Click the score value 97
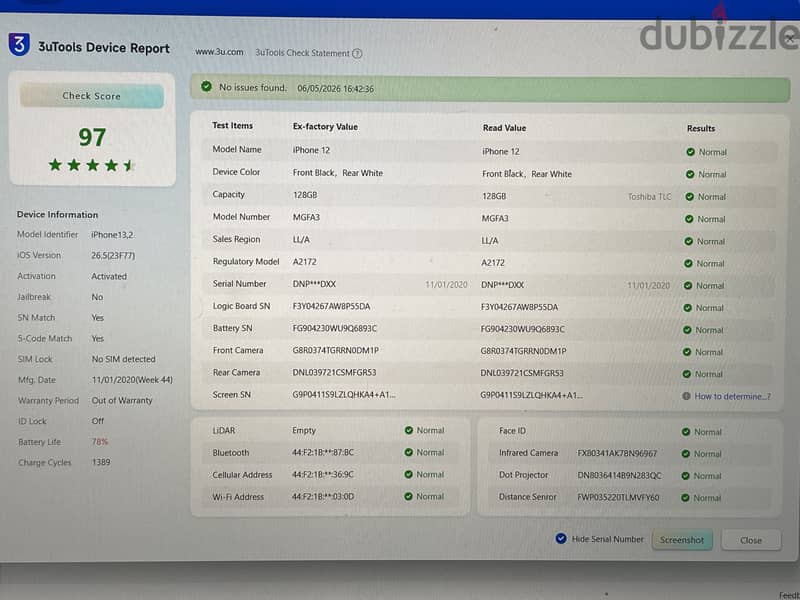800x600 pixels. point(92,137)
